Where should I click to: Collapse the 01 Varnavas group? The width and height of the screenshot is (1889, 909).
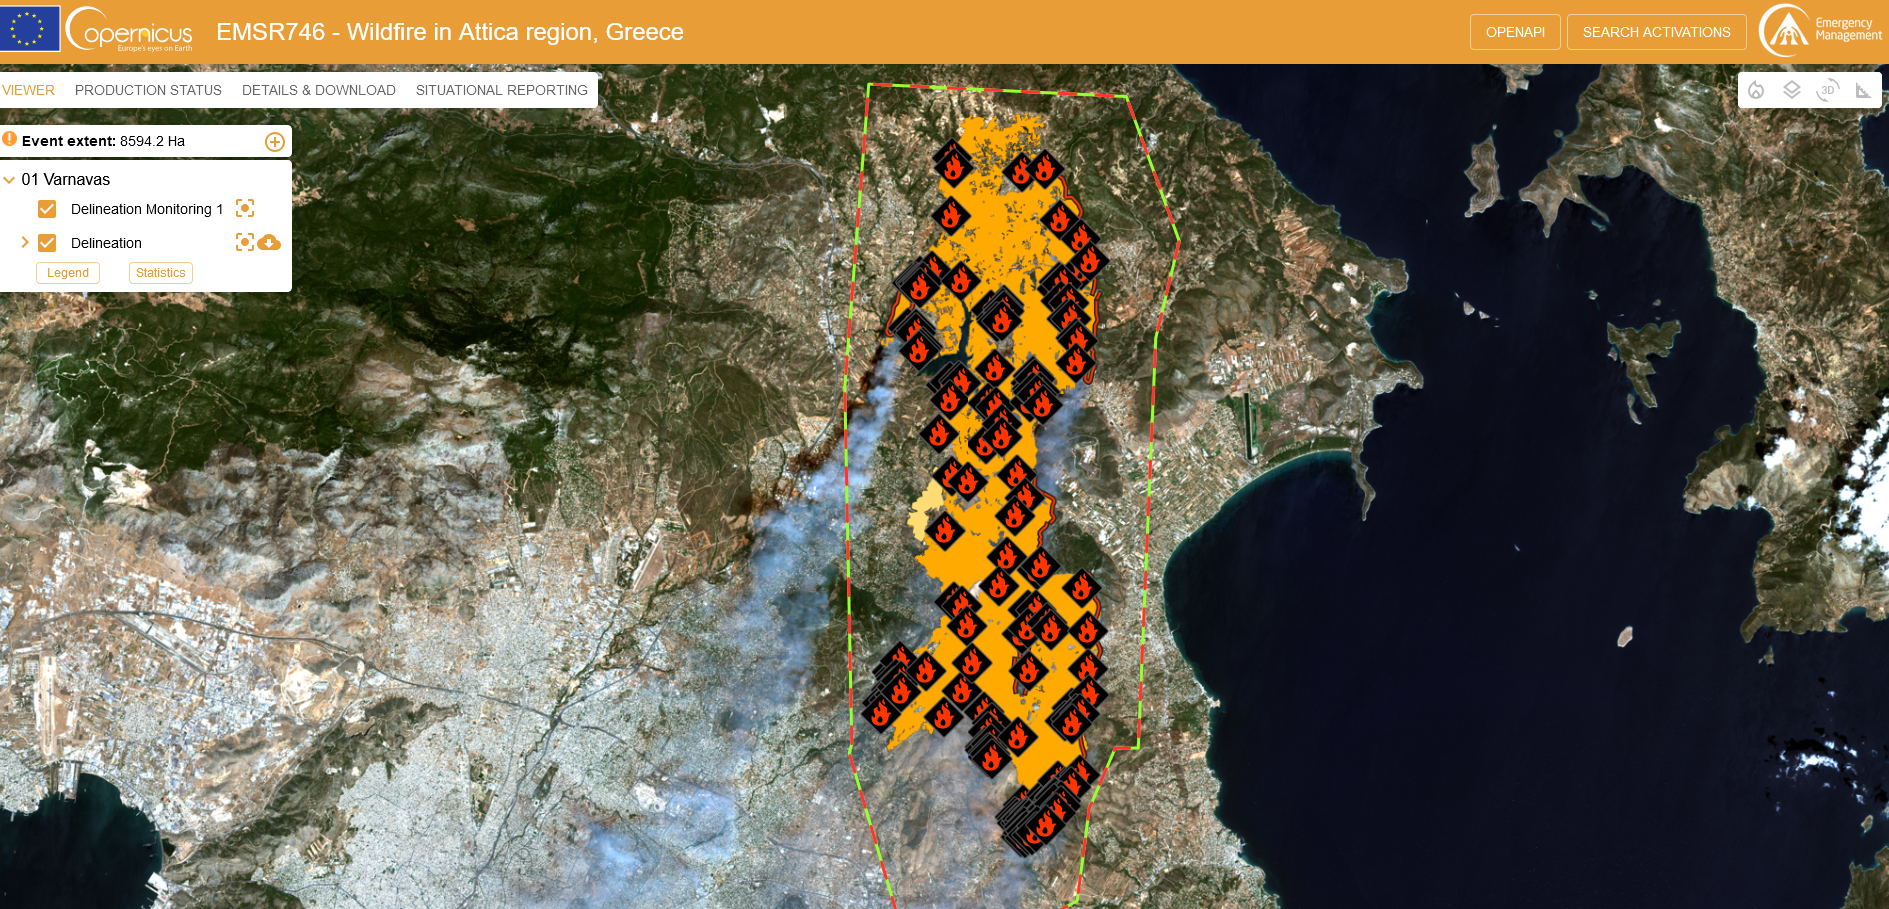click(x=10, y=180)
